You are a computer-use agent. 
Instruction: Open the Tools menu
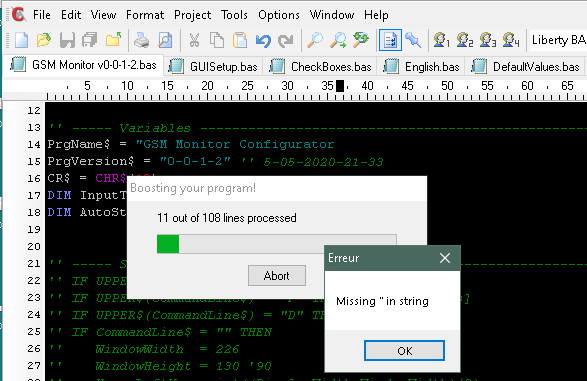[x=234, y=15]
